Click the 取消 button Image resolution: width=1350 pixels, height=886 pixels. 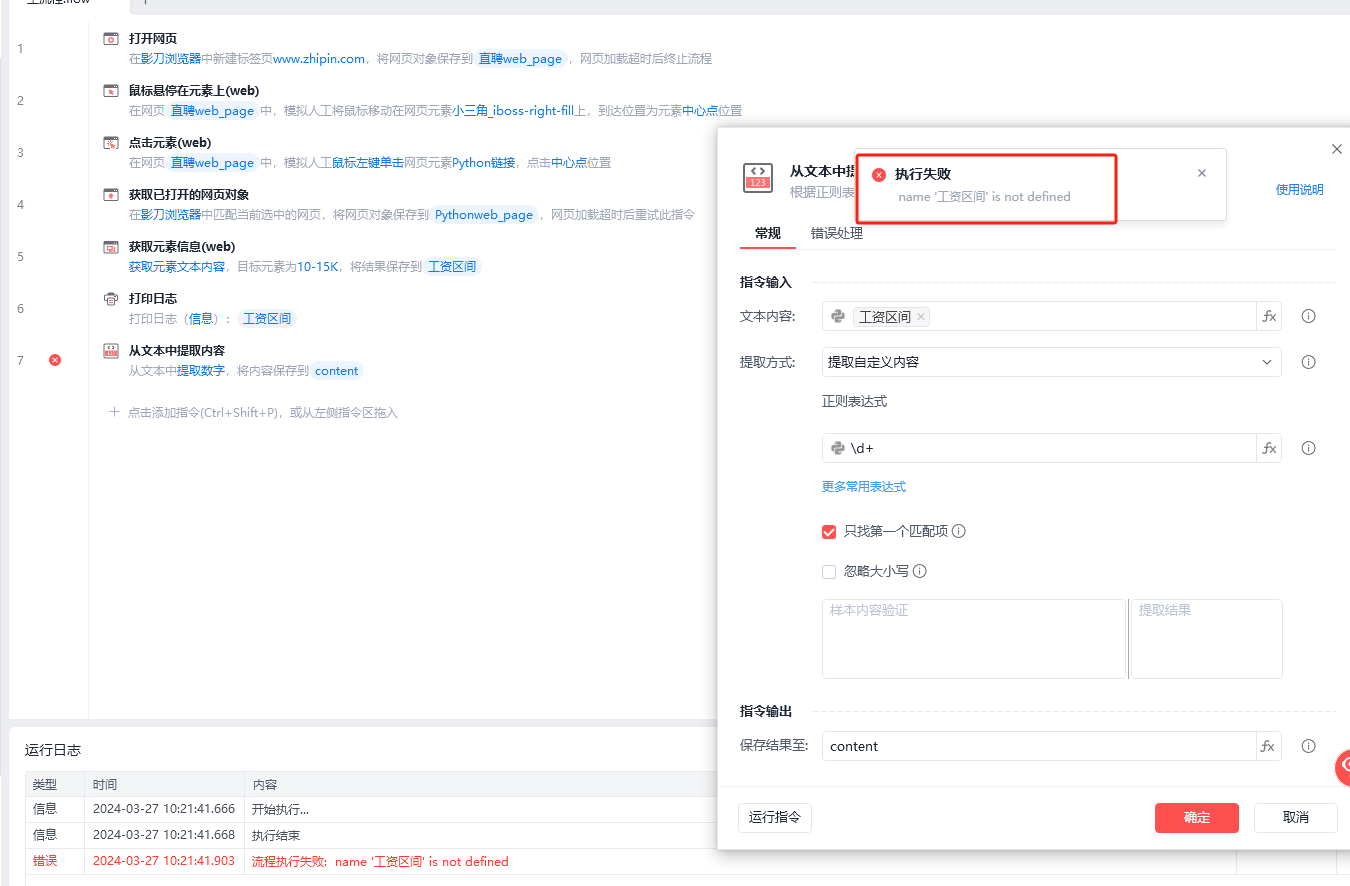pos(1296,817)
